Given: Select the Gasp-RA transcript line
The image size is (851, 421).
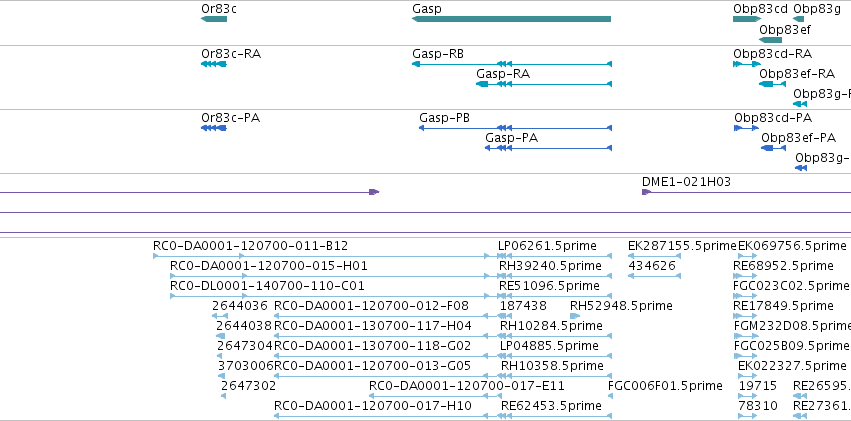Looking at the screenshot, I should click(x=544, y=84).
